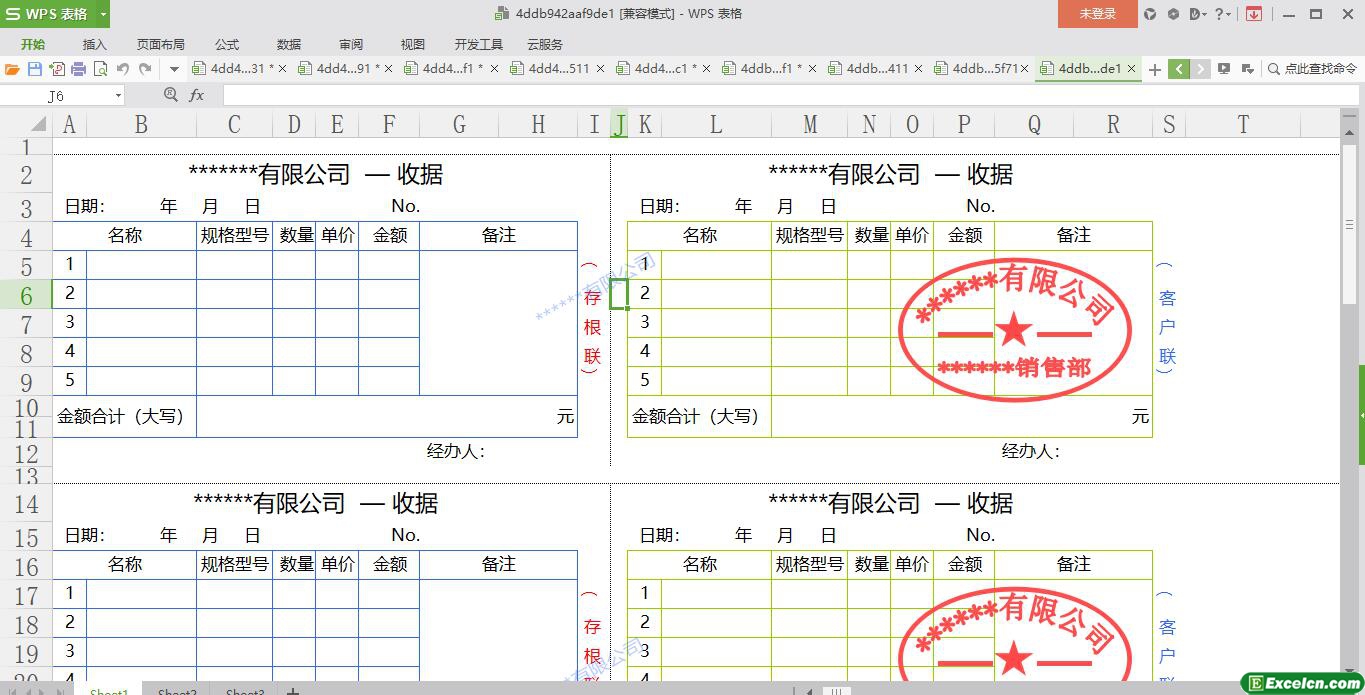Screen dimensions: 1365x695
Task: Close the 4dd4...91 document tab
Action: [389, 69]
